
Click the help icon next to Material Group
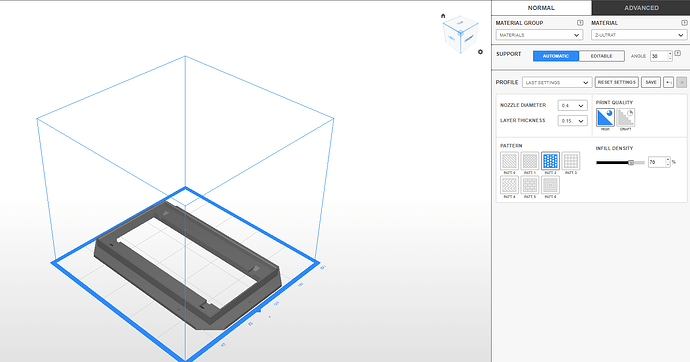[x=580, y=23]
